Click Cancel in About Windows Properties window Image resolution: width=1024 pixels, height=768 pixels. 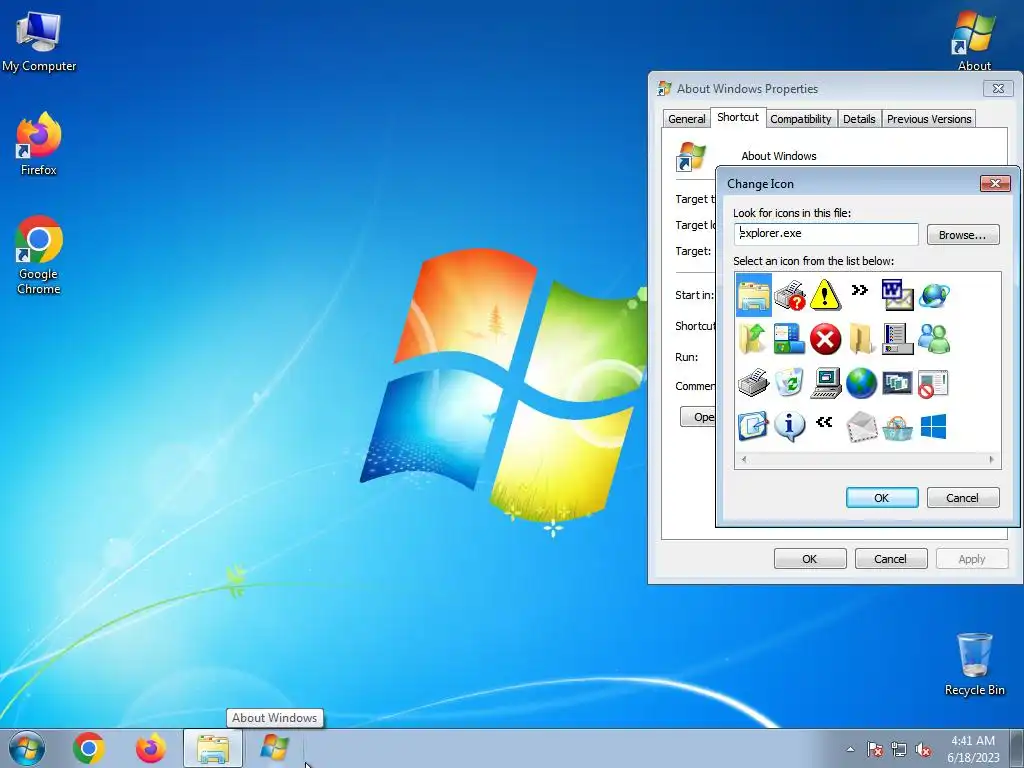tap(891, 559)
